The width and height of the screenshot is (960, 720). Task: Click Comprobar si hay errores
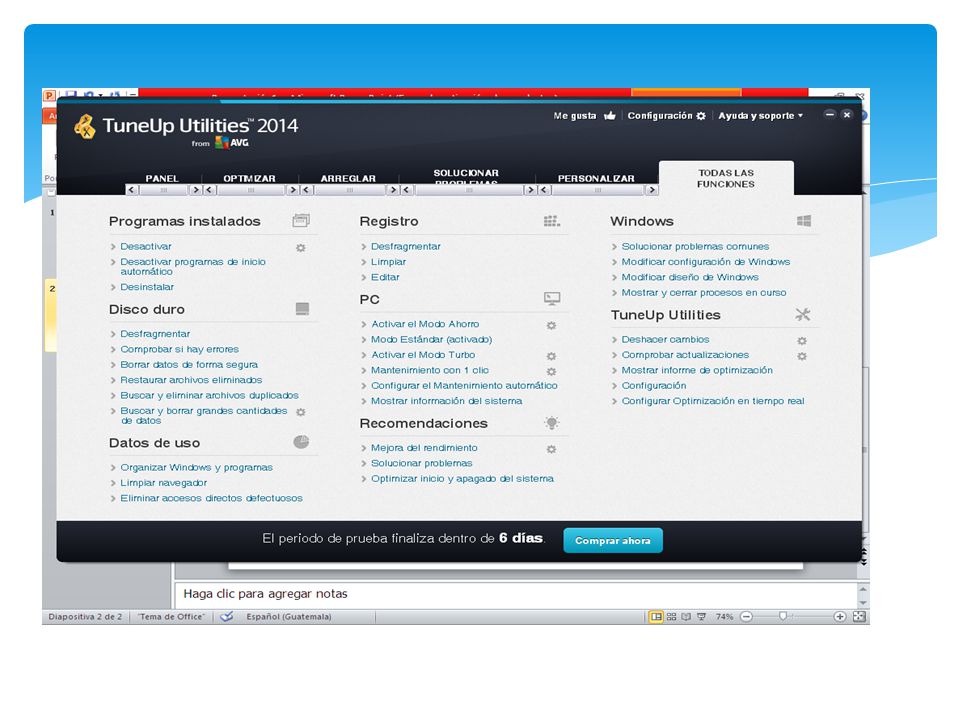click(x=179, y=349)
